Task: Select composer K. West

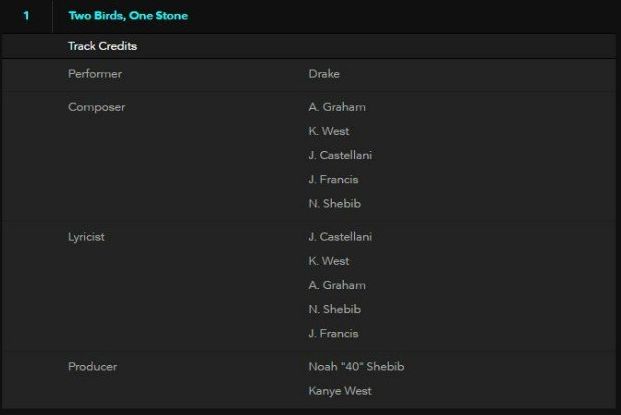Action: point(329,131)
